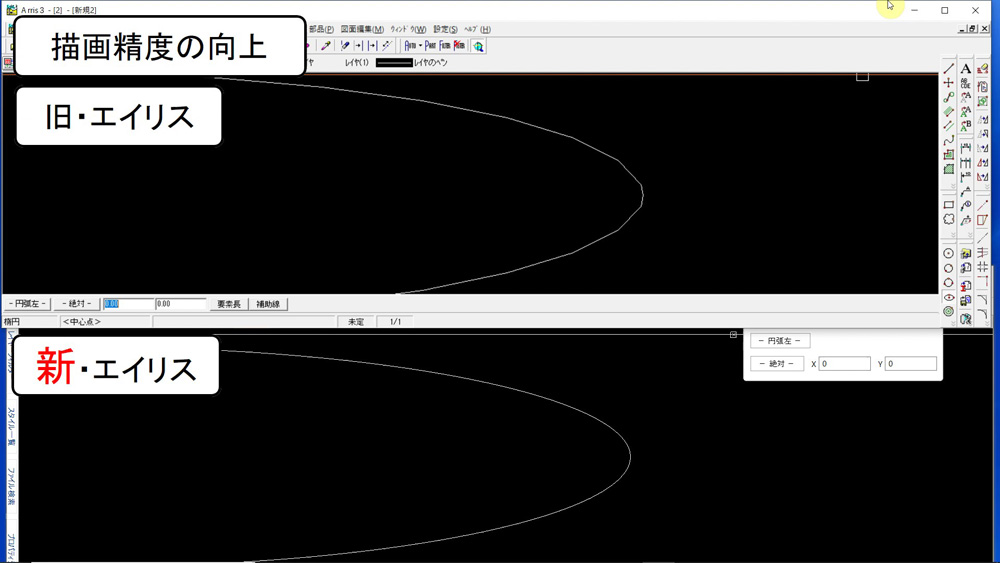The image size is (1000, 563).
Task: Toggle 円弧左 in the new floating panel
Action: tap(780, 341)
